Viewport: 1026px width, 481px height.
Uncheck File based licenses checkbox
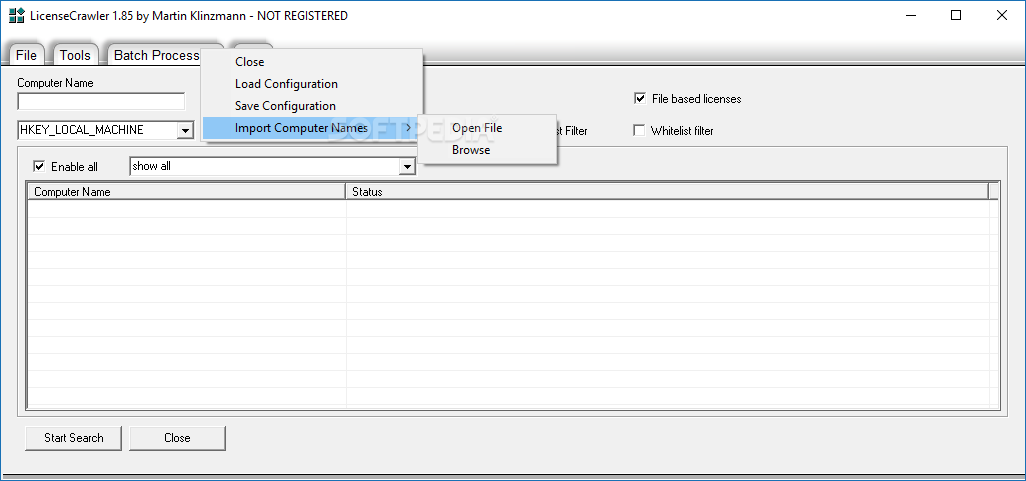pos(640,99)
